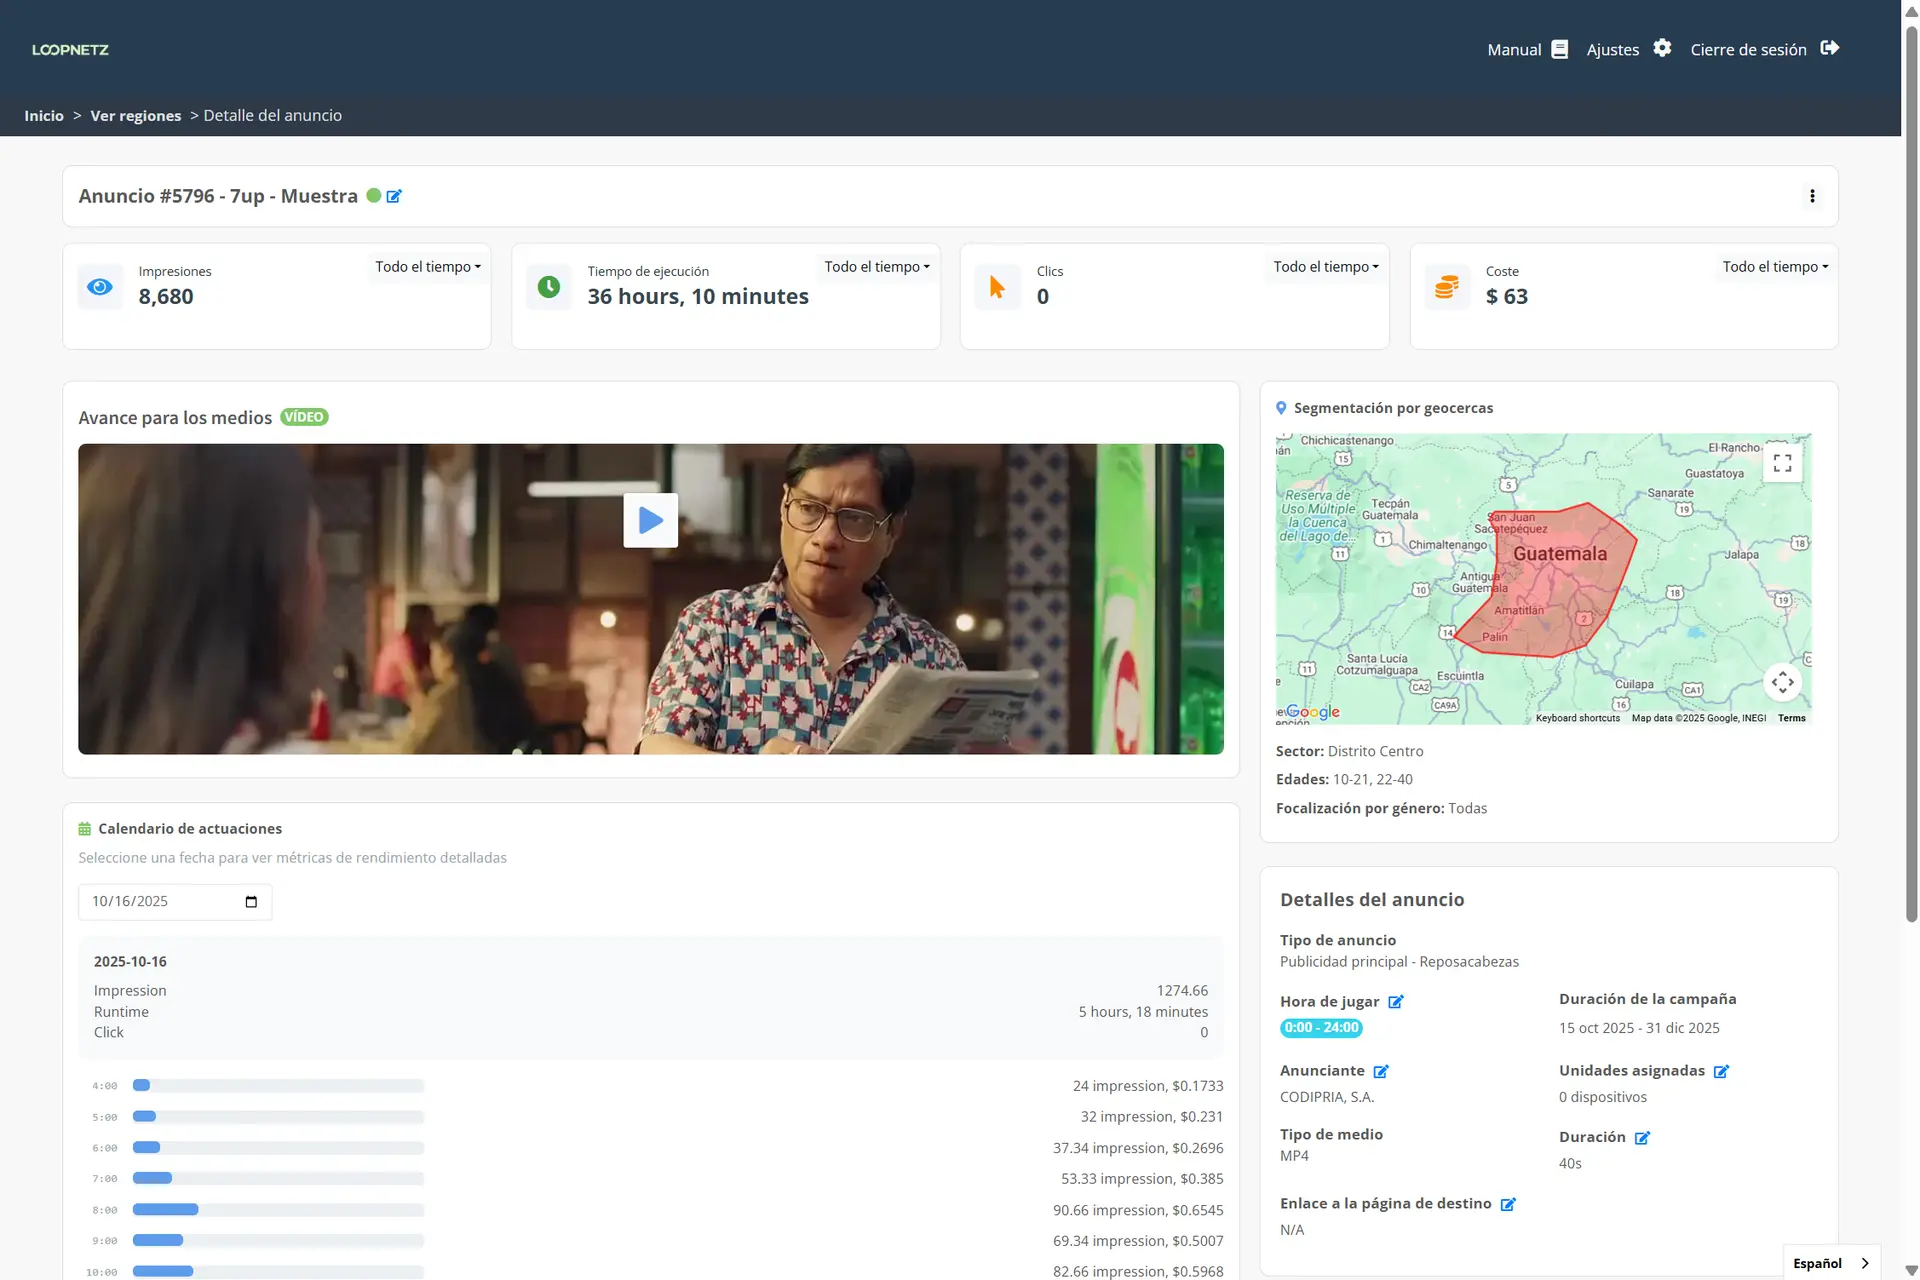The image size is (1920, 1280).
Task: Edit the ad title with pencil icon
Action: [x=394, y=196]
